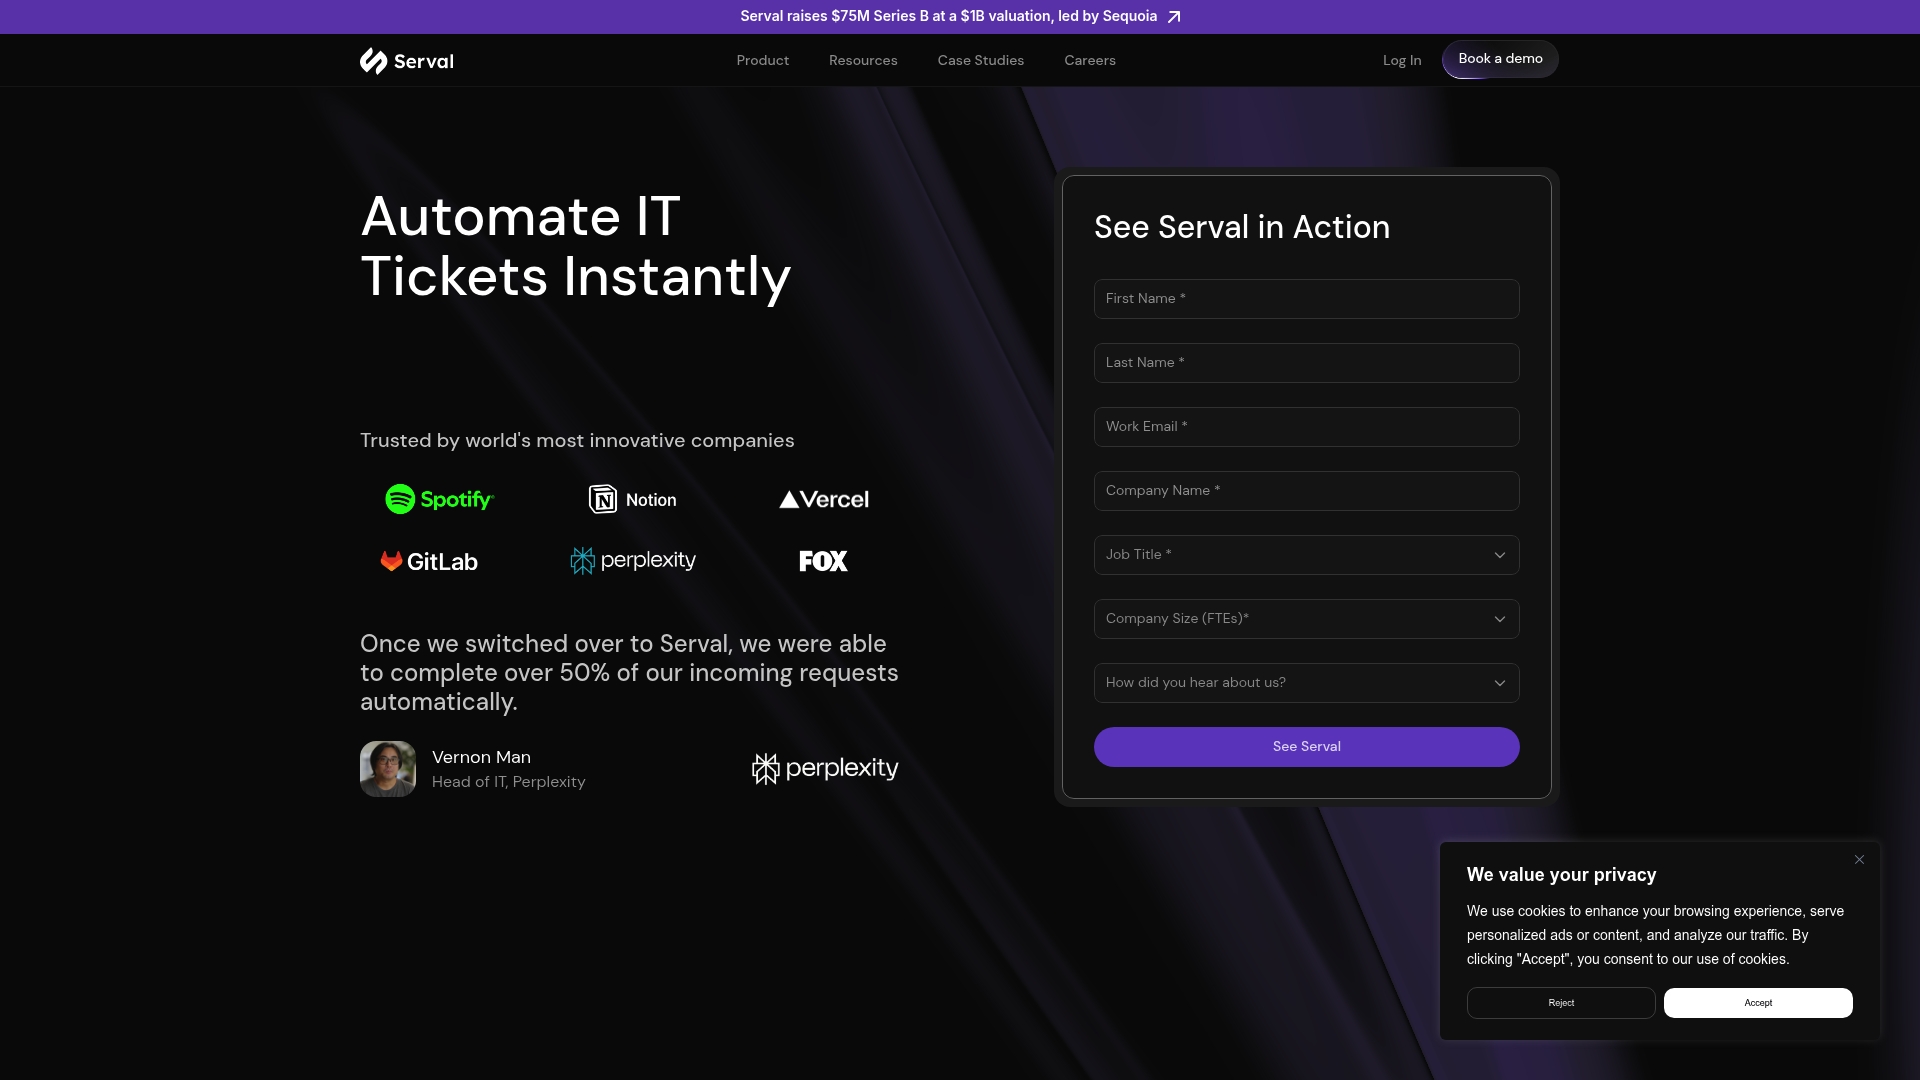Click the perplexity logo beside the Vernon Man testimonial

825,768
